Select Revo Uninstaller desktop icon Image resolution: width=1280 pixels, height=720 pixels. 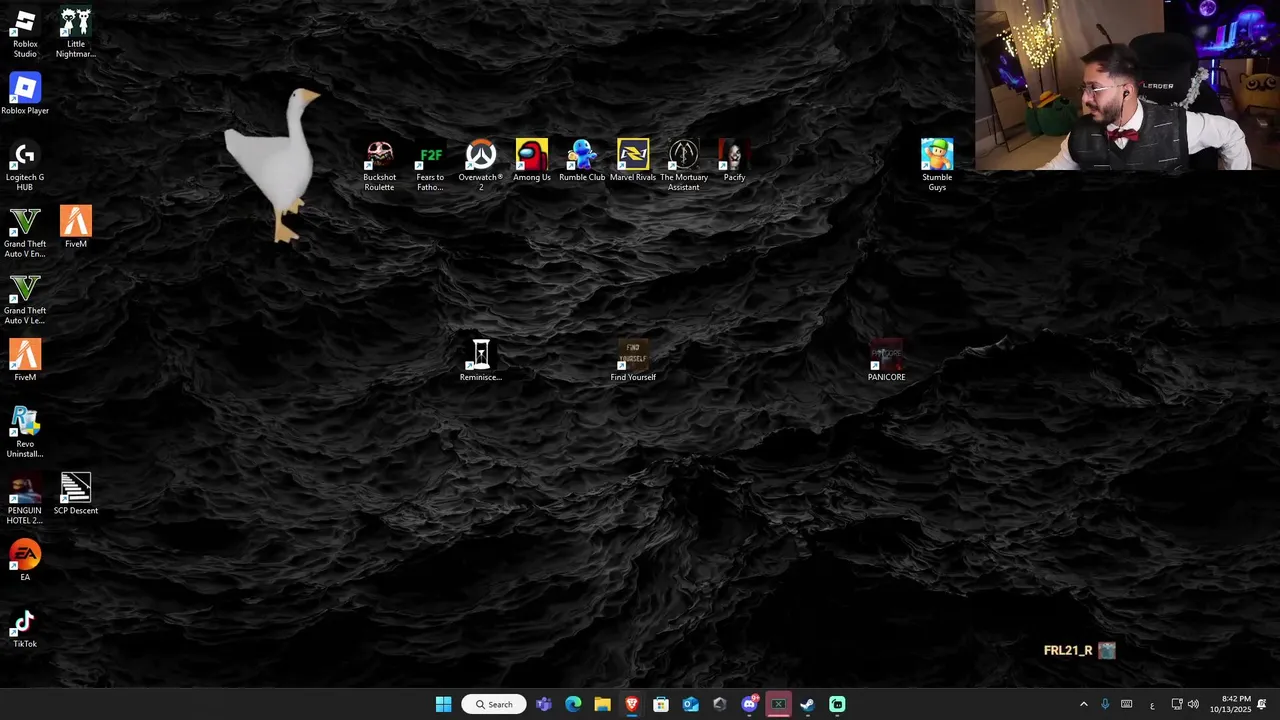(25, 433)
